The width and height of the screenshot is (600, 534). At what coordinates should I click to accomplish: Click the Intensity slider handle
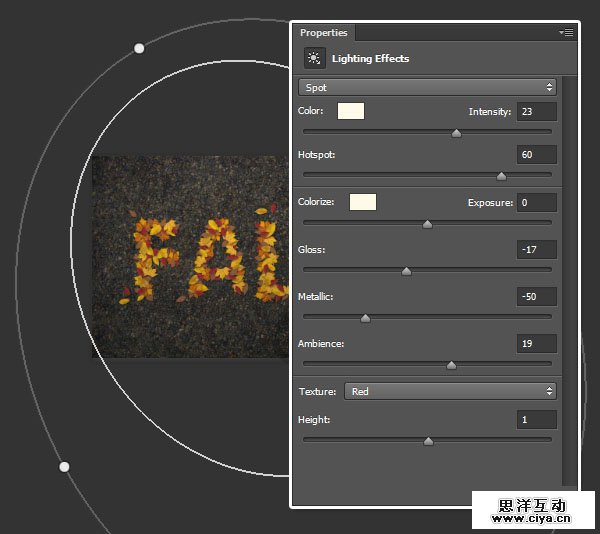pyautogui.click(x=457, y=132)
